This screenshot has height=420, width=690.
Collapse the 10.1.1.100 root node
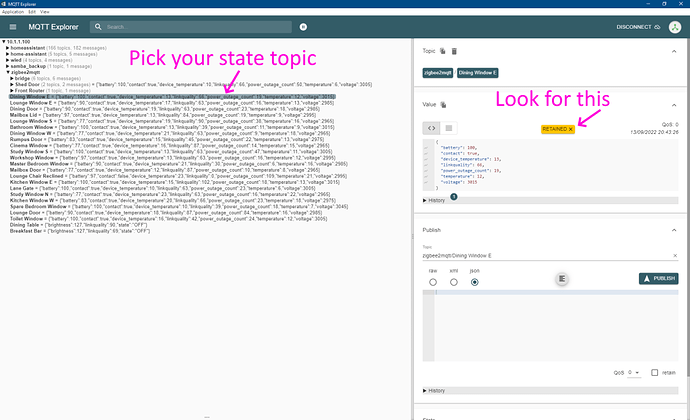[4, 42]
